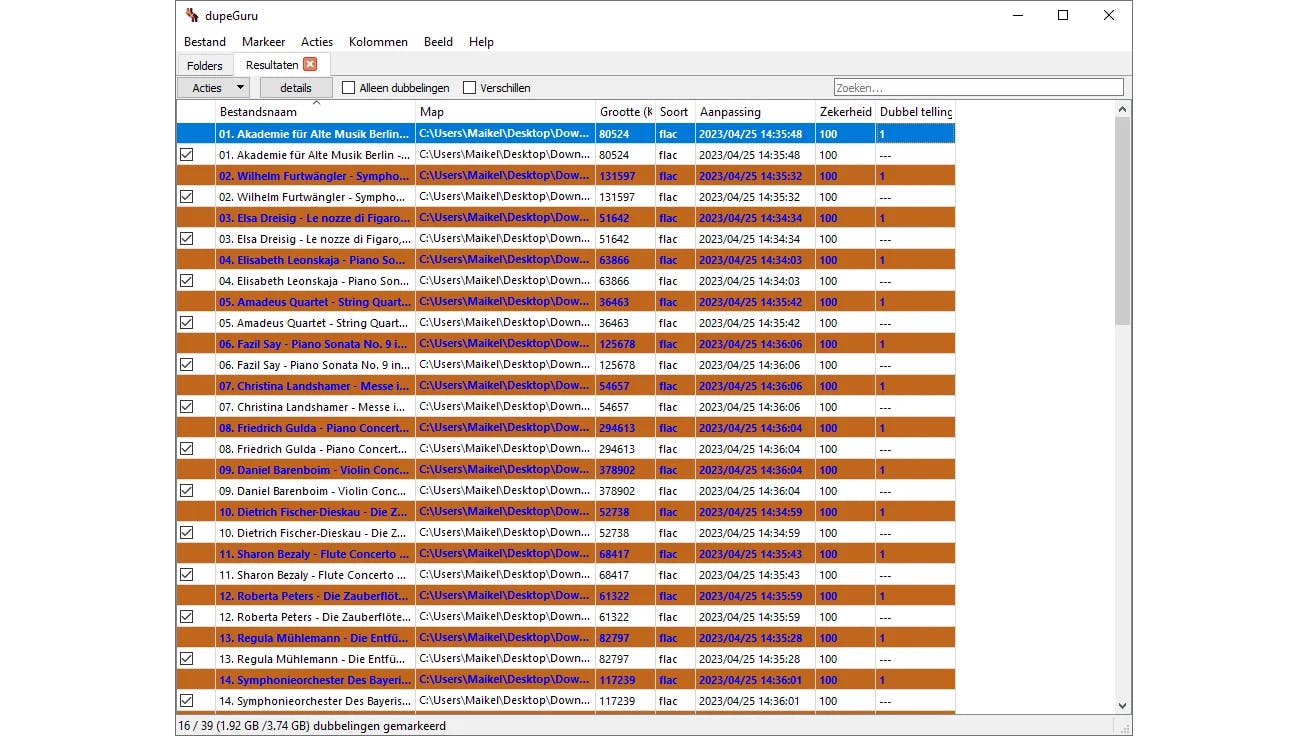The image size is (1308, 736).
Task: Uncheck the 05. Amadeus Quartet duplicate checkbox
Action: pyautogui.click(x=186, y=323)
